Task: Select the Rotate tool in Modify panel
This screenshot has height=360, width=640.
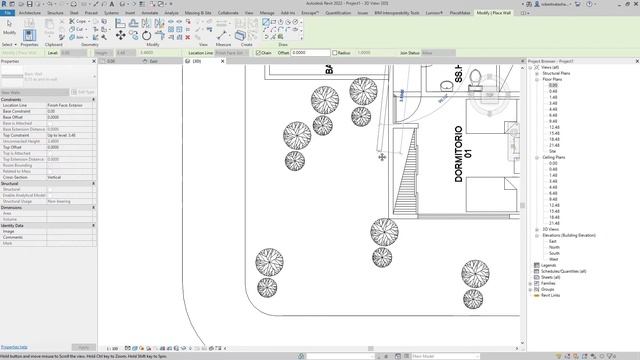Action: (147, 36)
